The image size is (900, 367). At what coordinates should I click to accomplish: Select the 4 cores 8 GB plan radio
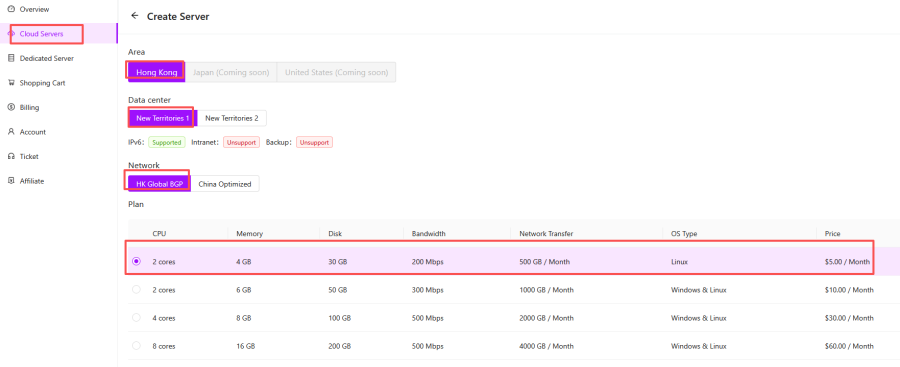point(136,318)
